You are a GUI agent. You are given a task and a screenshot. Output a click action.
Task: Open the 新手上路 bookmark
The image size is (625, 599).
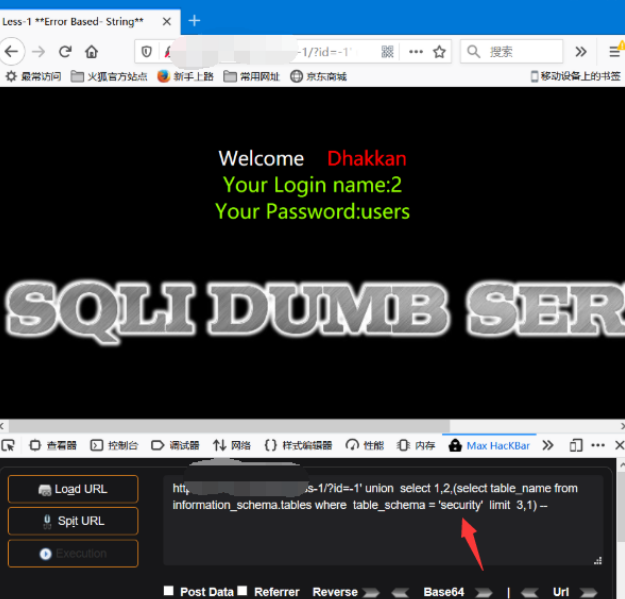tap(185, 76)
